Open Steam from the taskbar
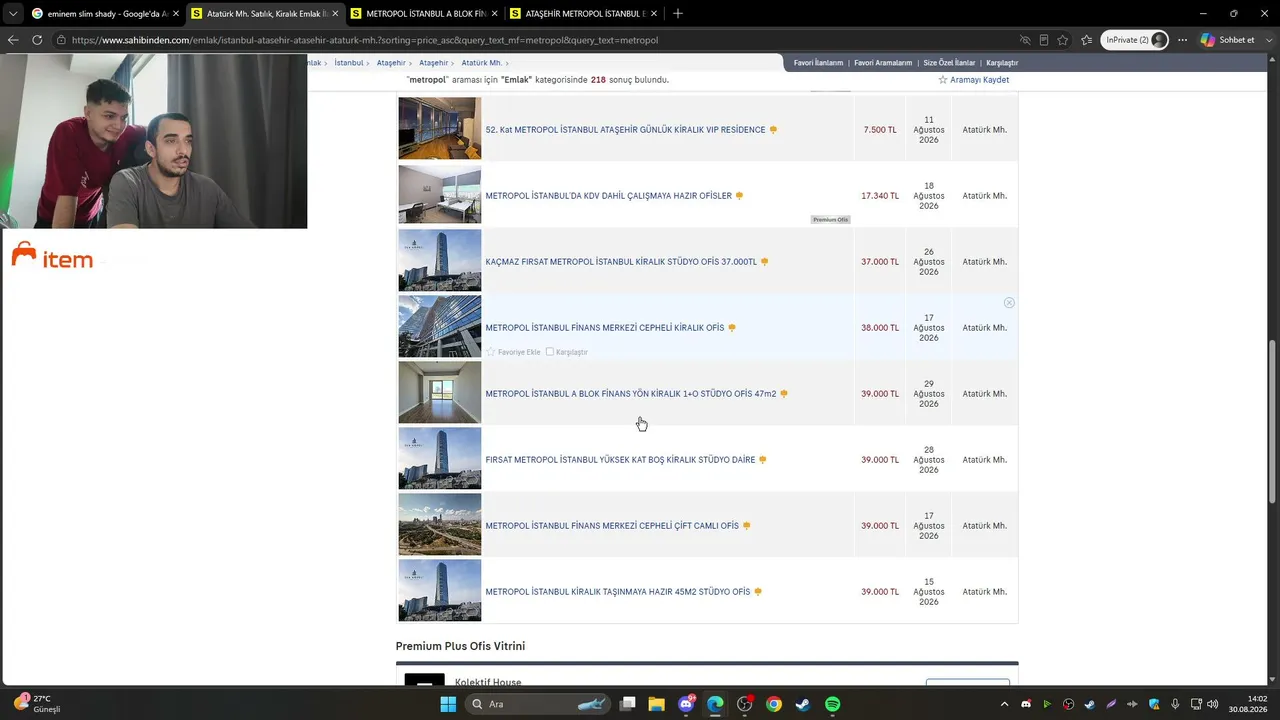1280x720 pixels. (x=803, y=704)
